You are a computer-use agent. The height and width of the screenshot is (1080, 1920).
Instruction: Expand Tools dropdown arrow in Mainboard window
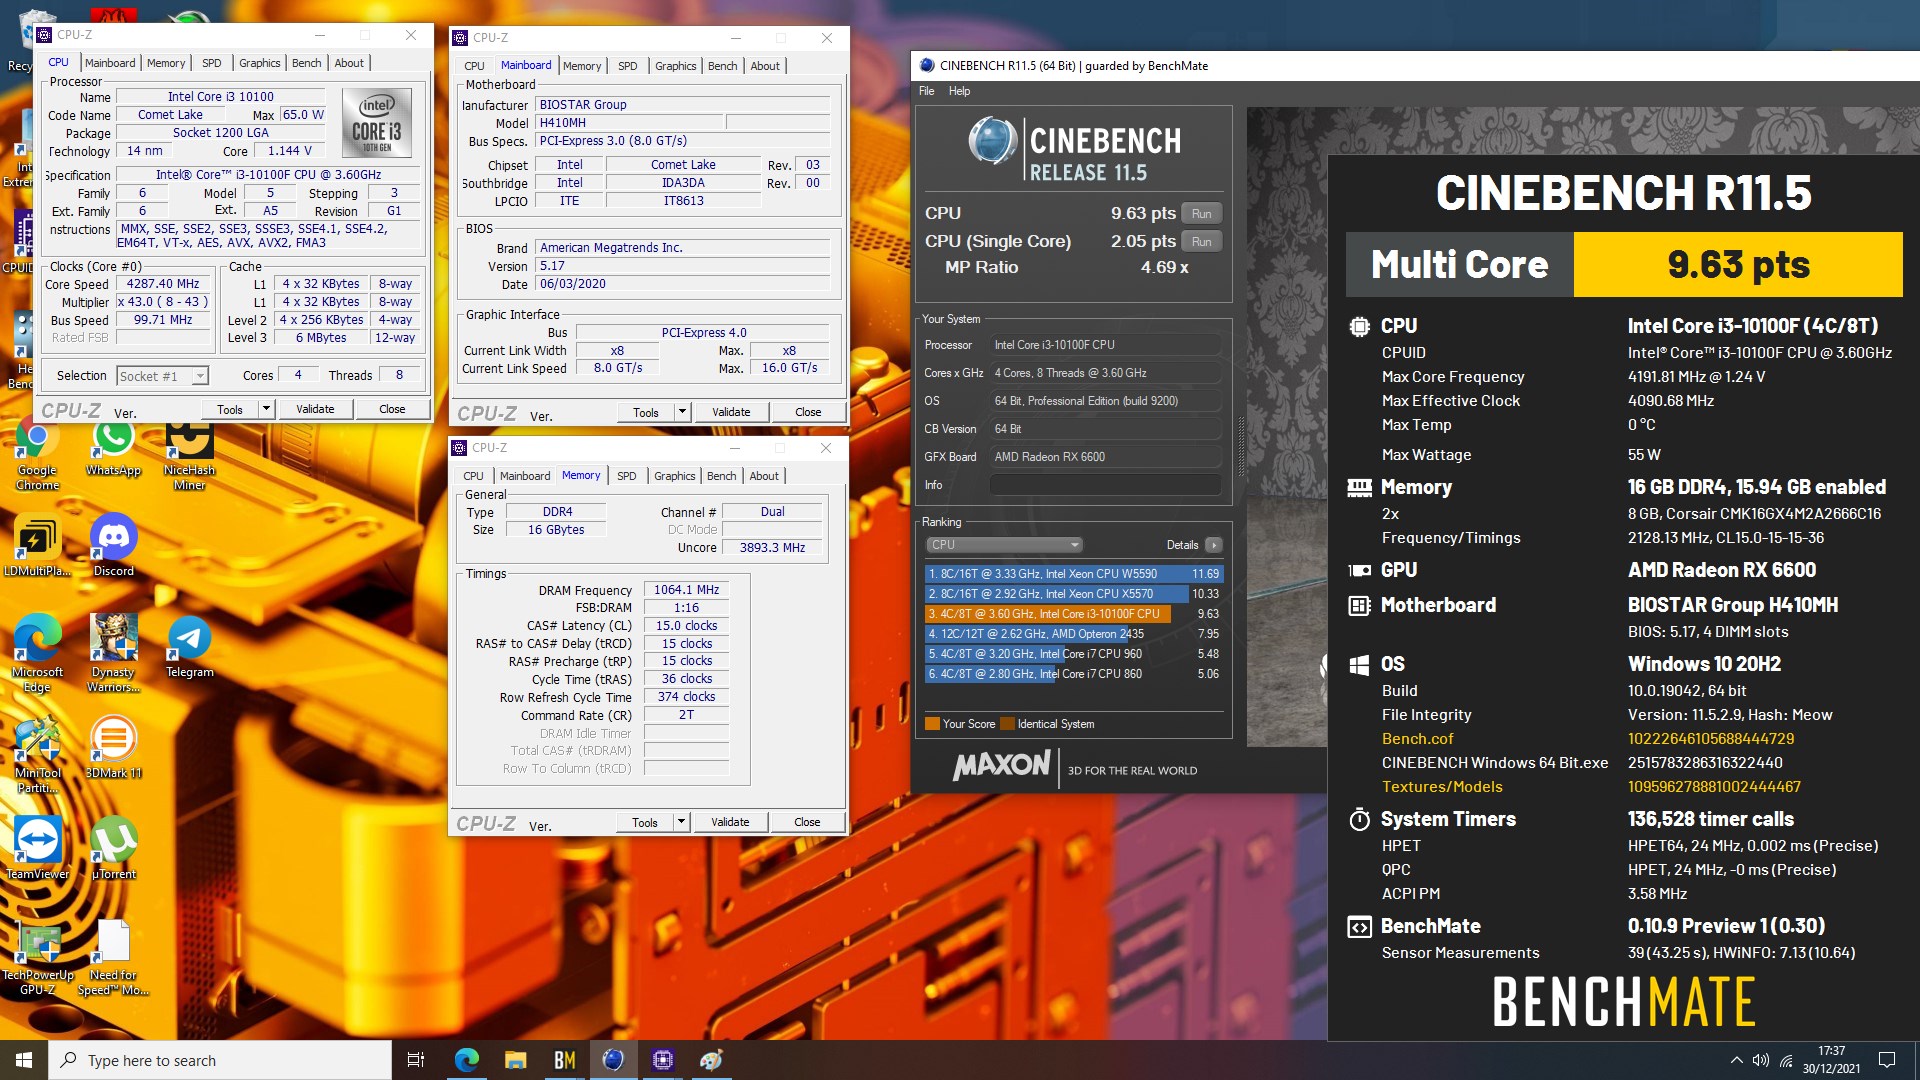click(x=682, y=412)
